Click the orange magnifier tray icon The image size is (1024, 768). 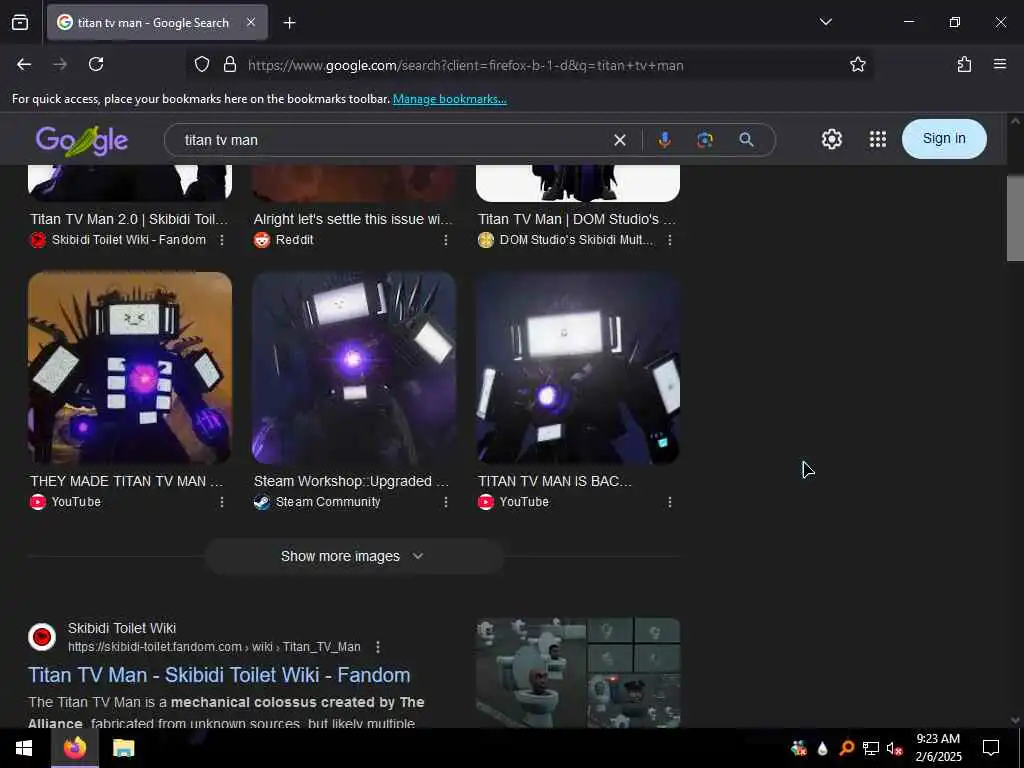pos(846,748)
